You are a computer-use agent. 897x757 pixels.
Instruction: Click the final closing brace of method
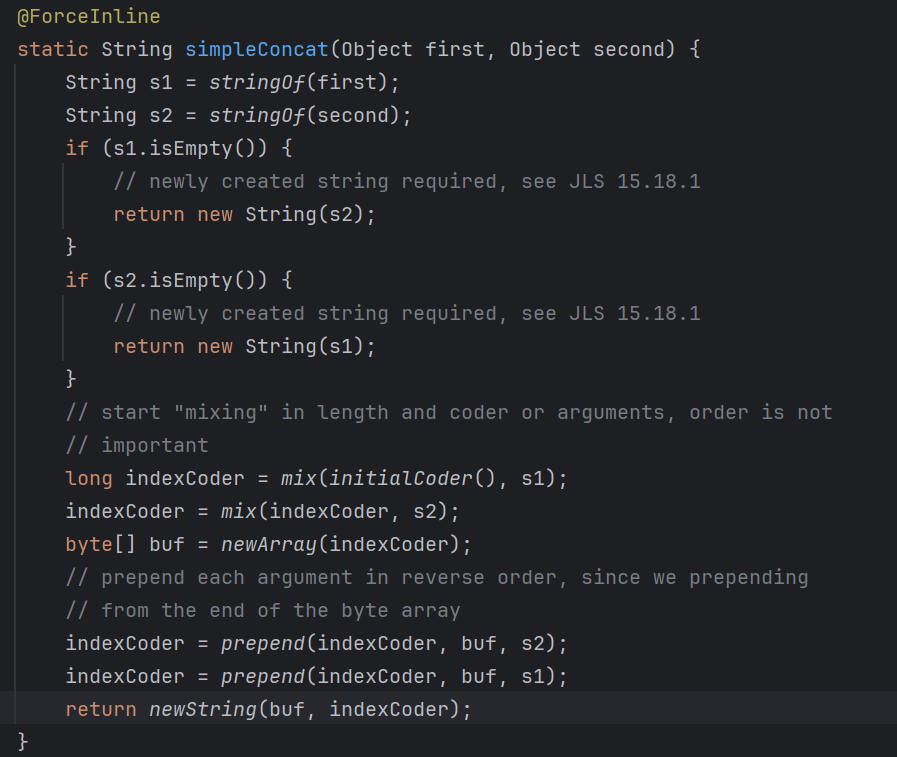[x=23, y=742]
